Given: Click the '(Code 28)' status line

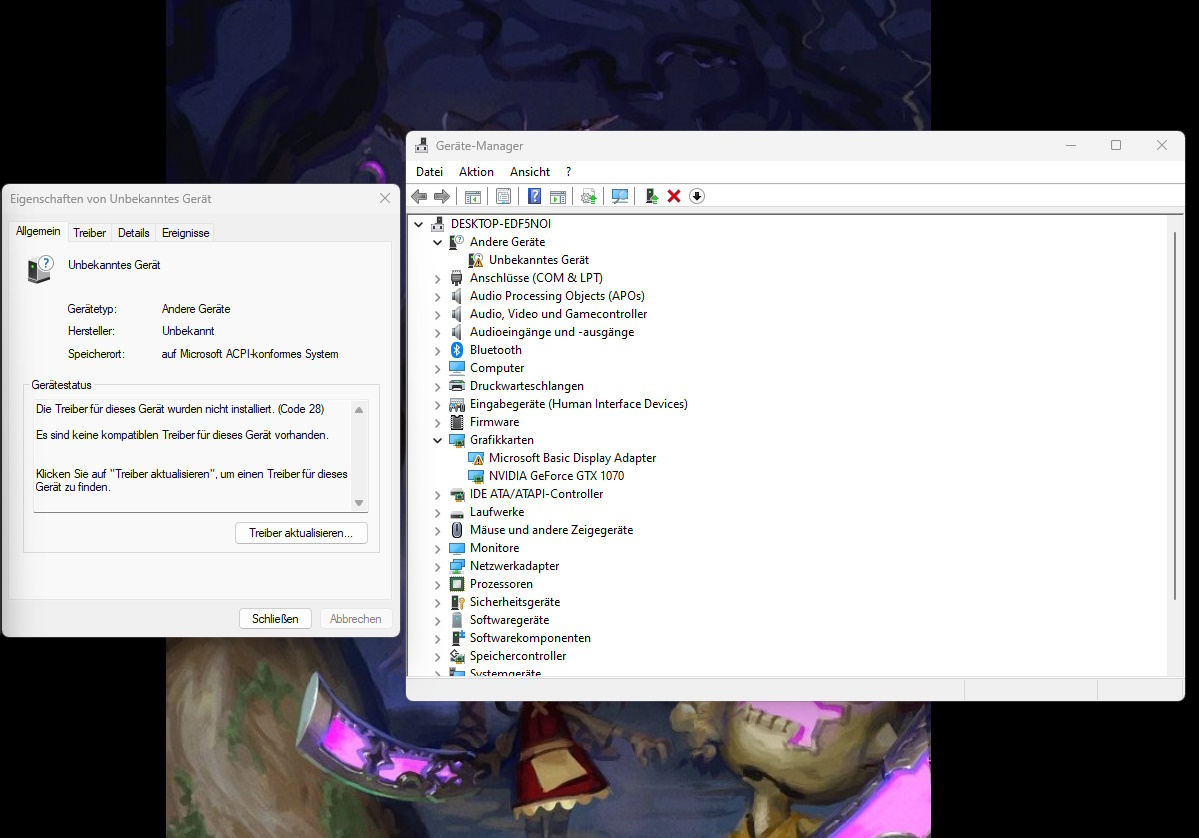Looking at the screenshot, I should (x=180, y=409).
